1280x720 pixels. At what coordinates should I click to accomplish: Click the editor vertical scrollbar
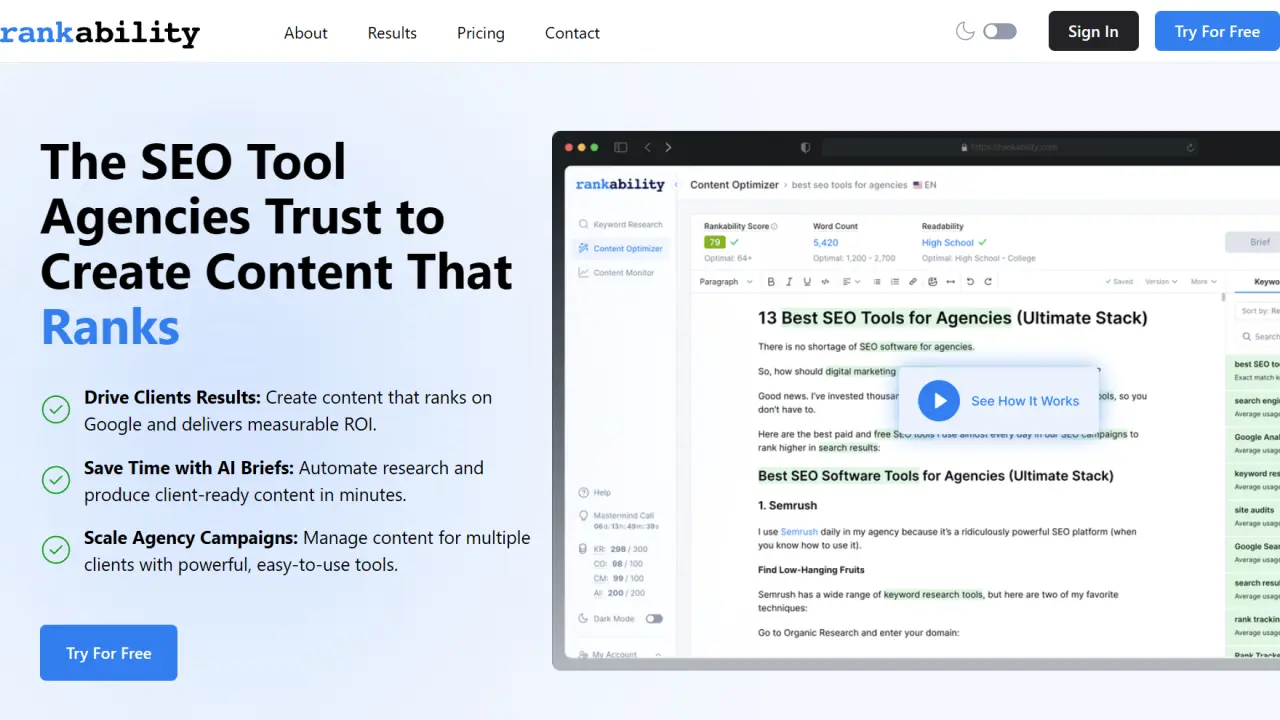click(1224, 298)
